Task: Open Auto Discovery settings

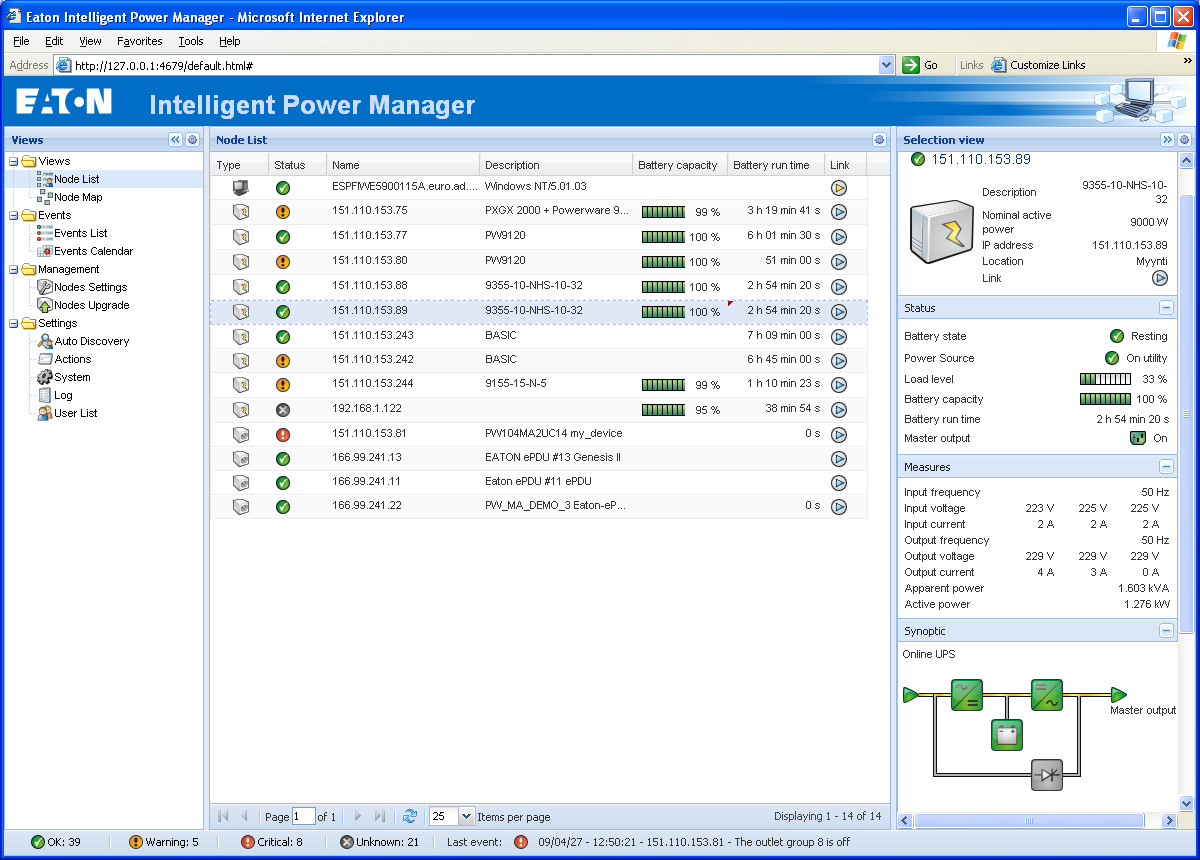Action: point(91,341)
